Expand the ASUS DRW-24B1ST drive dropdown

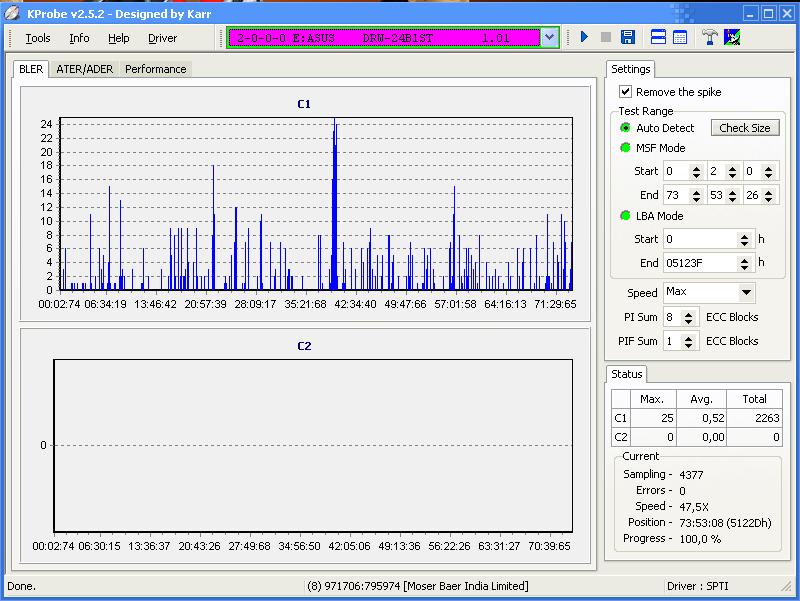coord(549,37)
